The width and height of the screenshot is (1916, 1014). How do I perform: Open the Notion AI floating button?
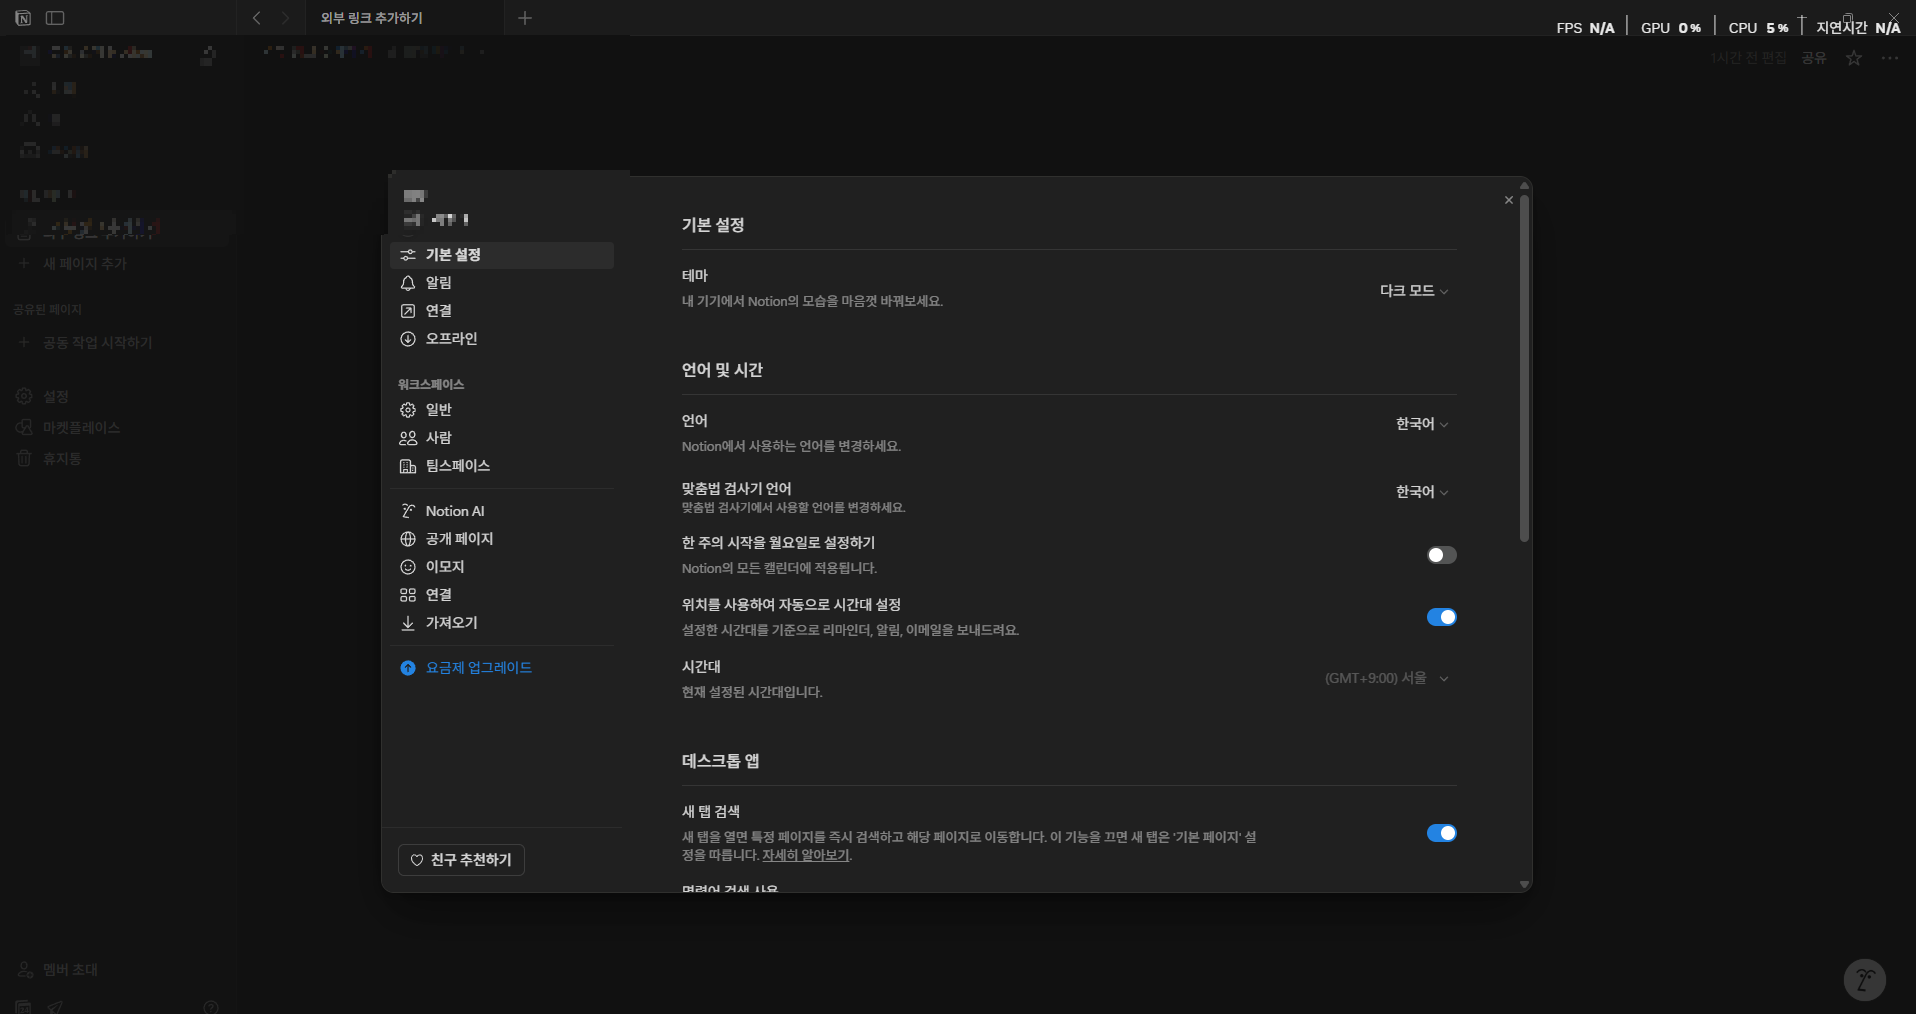point(1865,980)
